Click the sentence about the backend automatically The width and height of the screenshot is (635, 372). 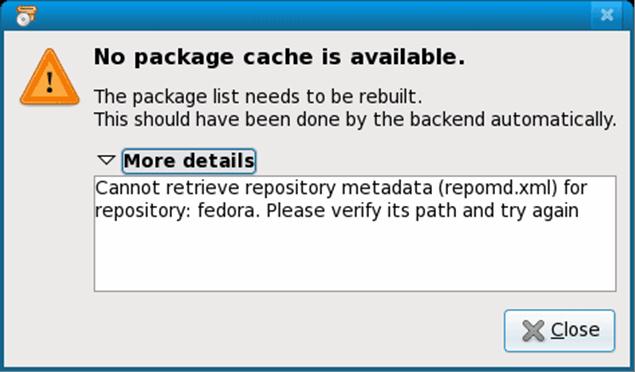355,120
